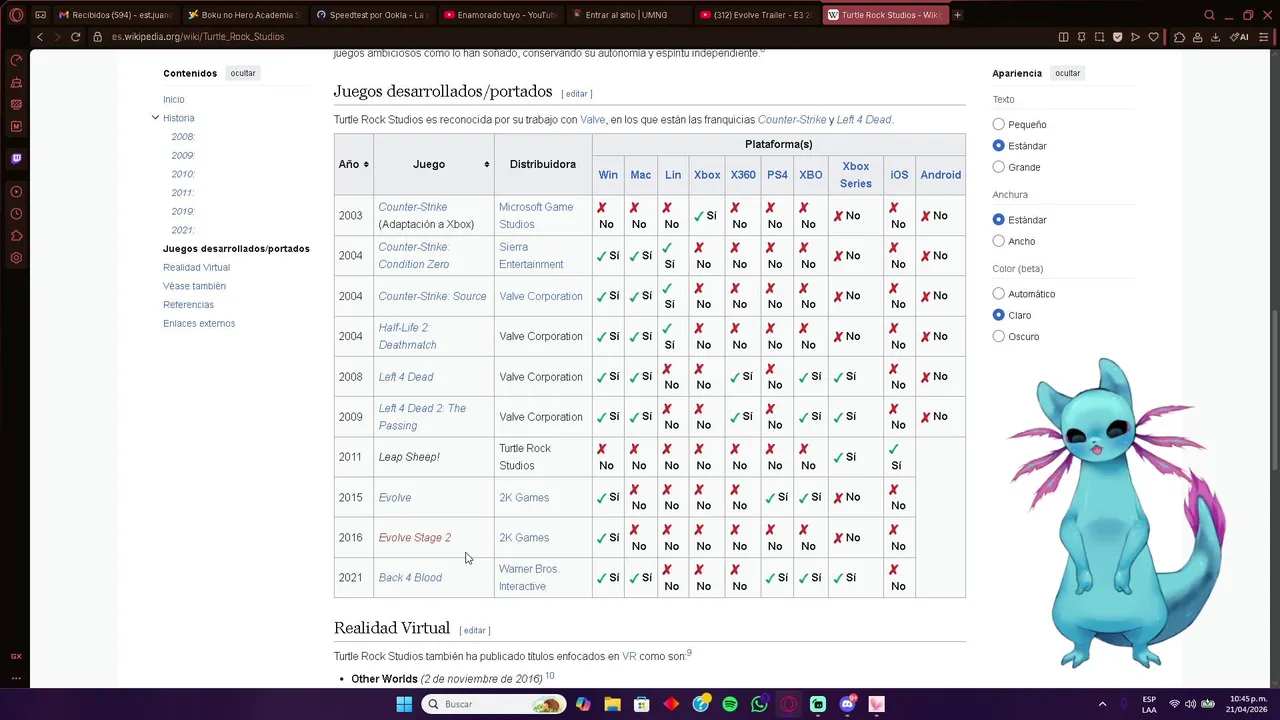
Task: Open the Back 4 Blood link in table
Action: click(410, 578)
